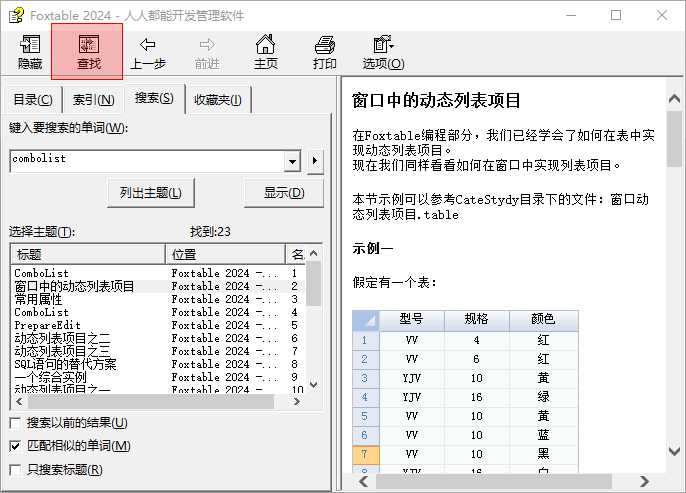
Task: Click content pane scroll left arrow
Action: click(364, 482)
